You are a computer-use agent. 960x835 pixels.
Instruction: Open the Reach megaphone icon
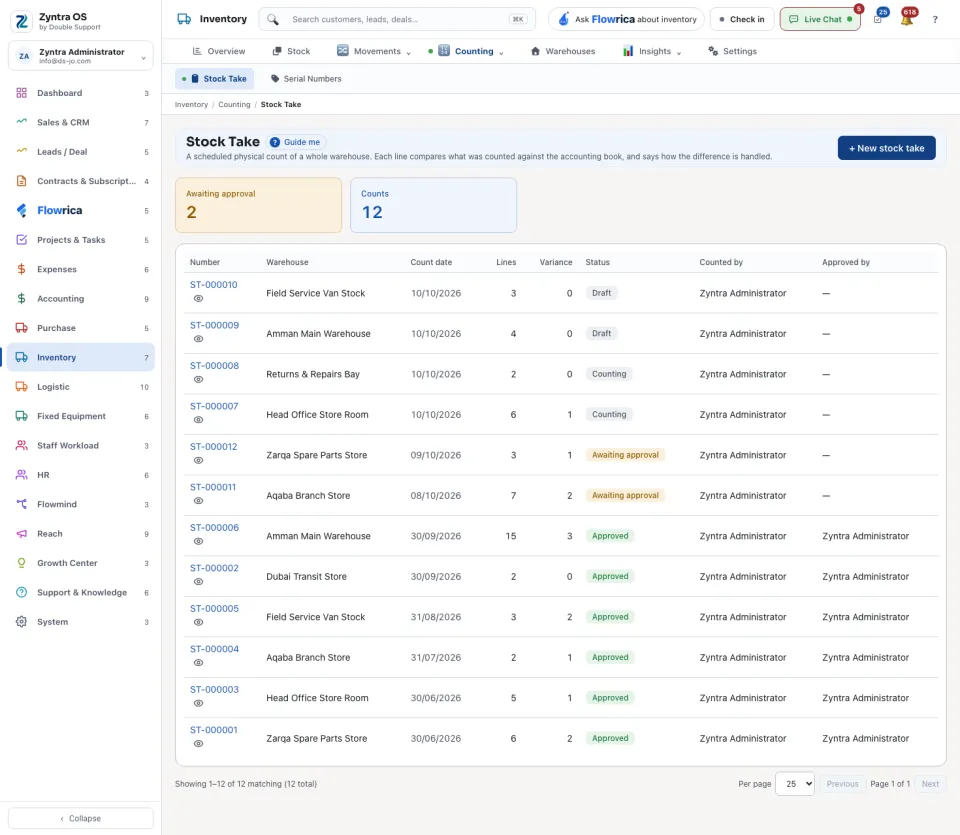click(21, 533)
